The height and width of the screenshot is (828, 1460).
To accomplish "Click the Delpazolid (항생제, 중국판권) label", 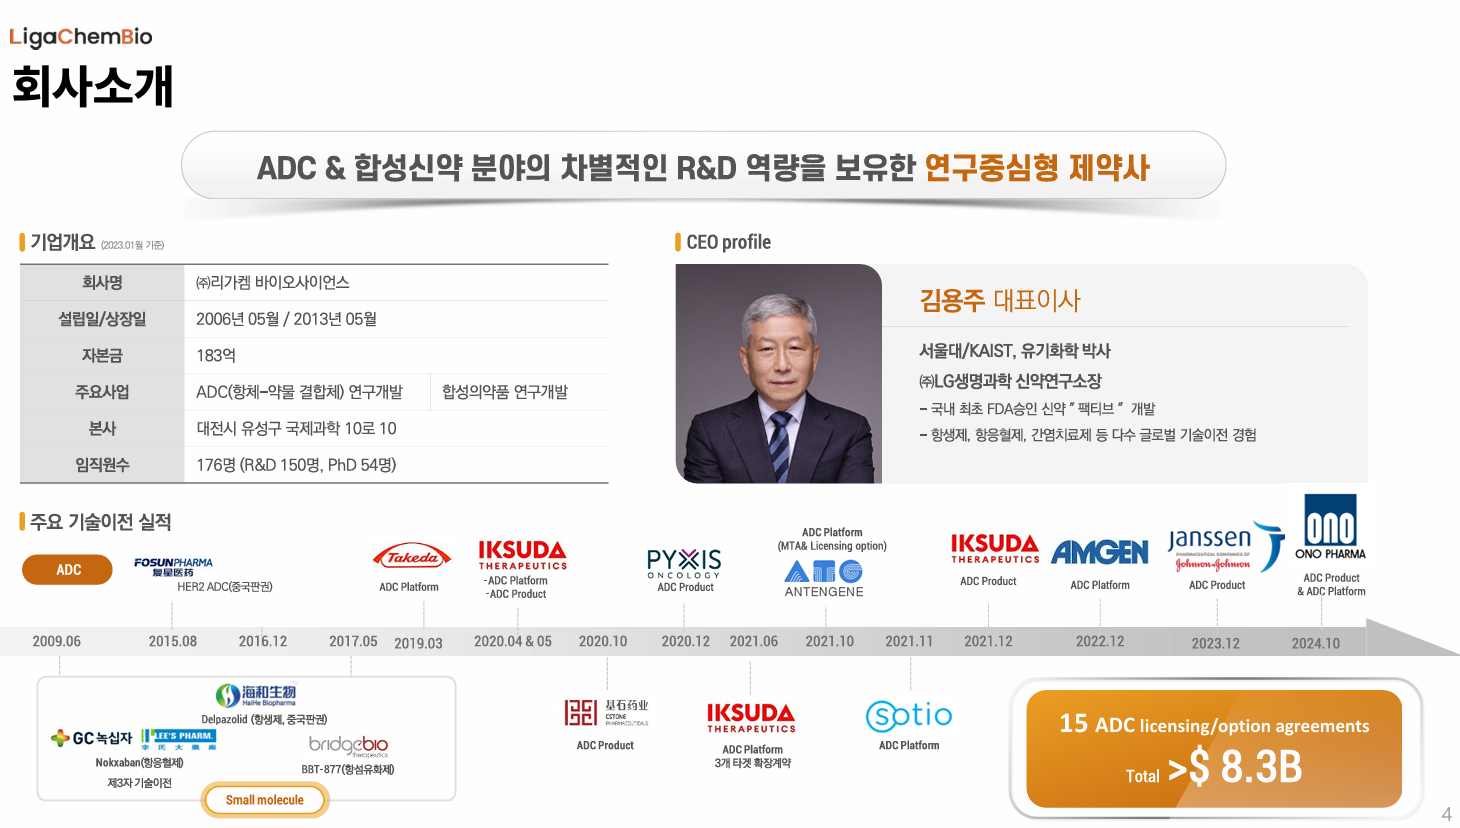I will click(264, 720).
